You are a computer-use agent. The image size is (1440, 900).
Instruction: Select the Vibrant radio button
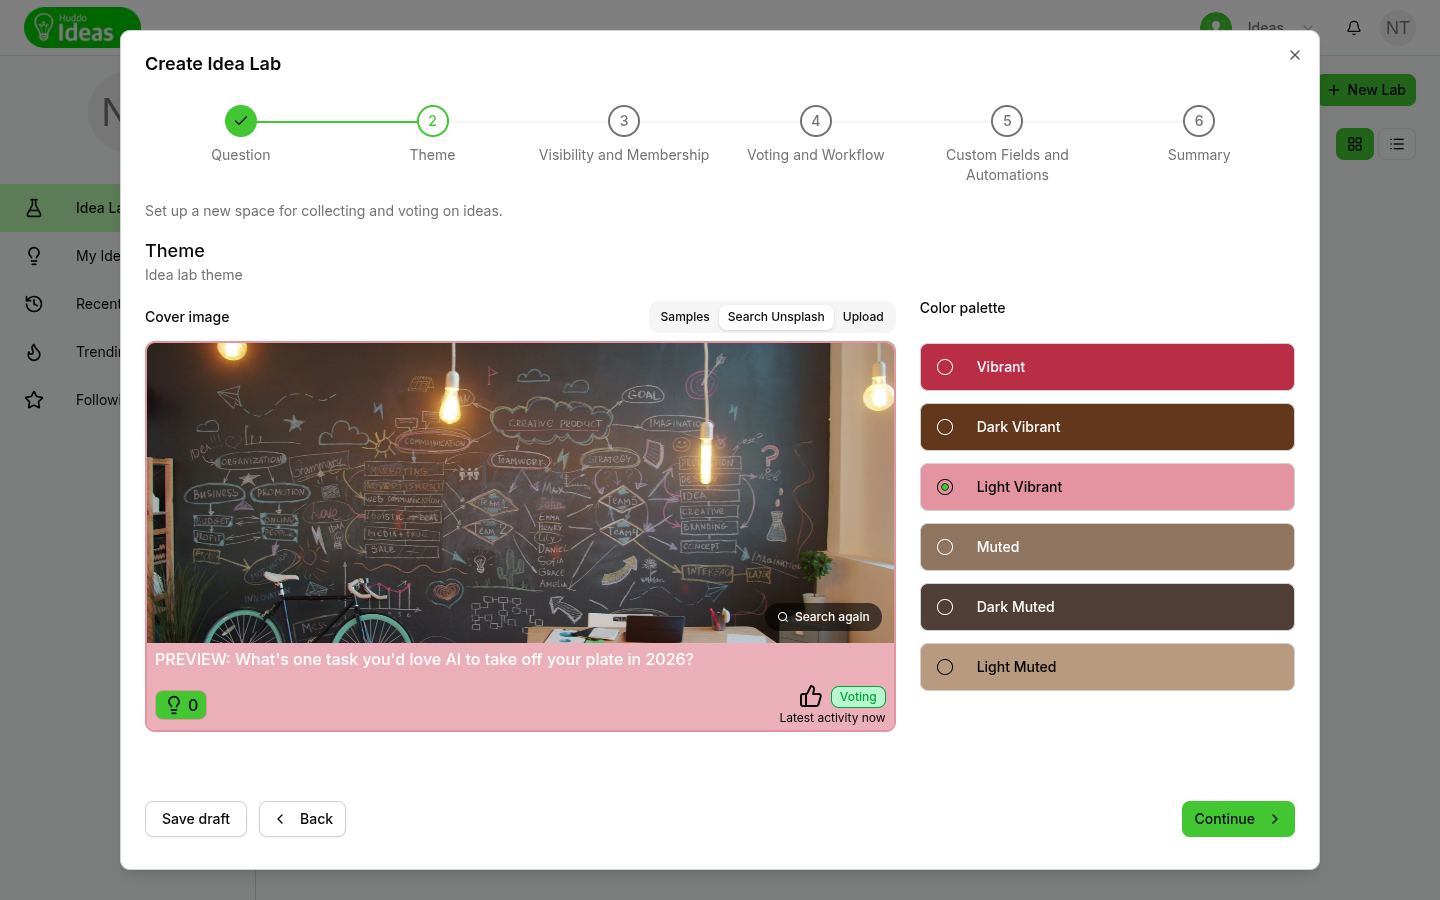click(x=945, y=367)
